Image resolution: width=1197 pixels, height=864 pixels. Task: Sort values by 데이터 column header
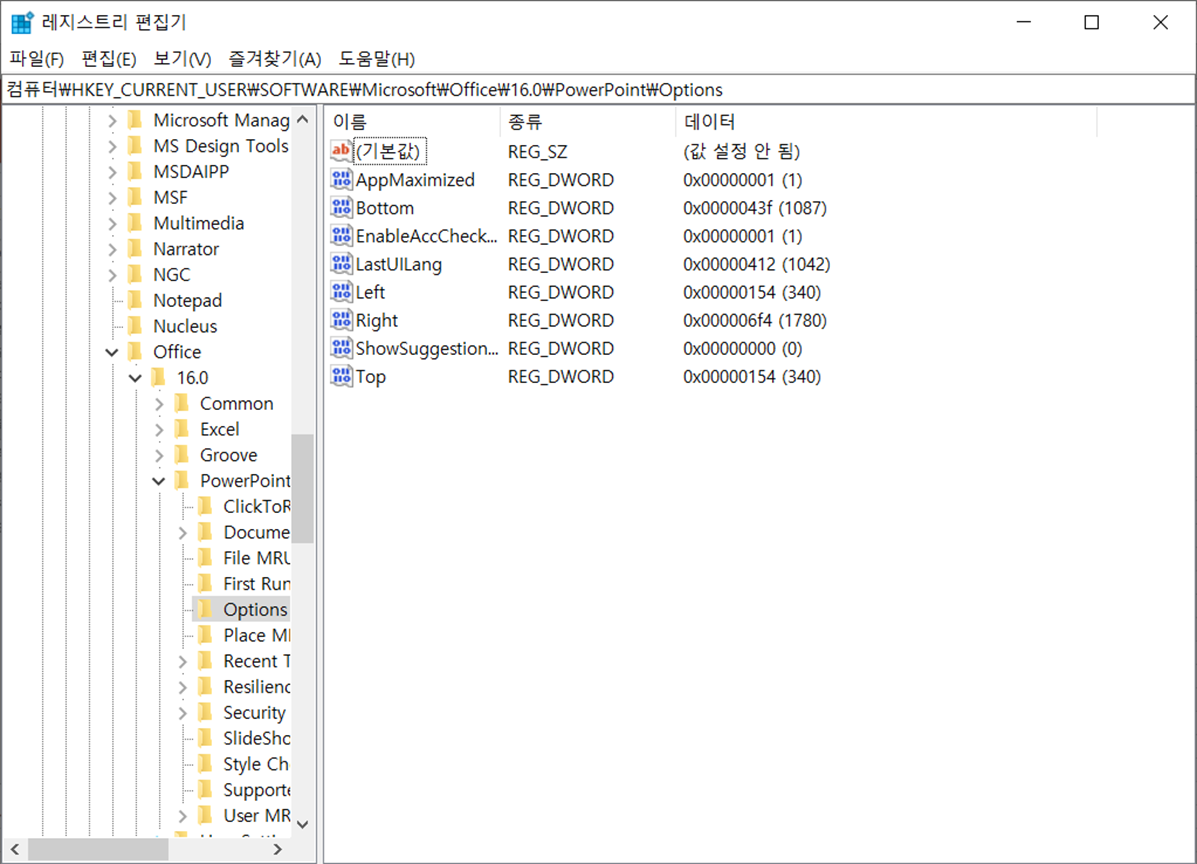click(x=886, y=121)
